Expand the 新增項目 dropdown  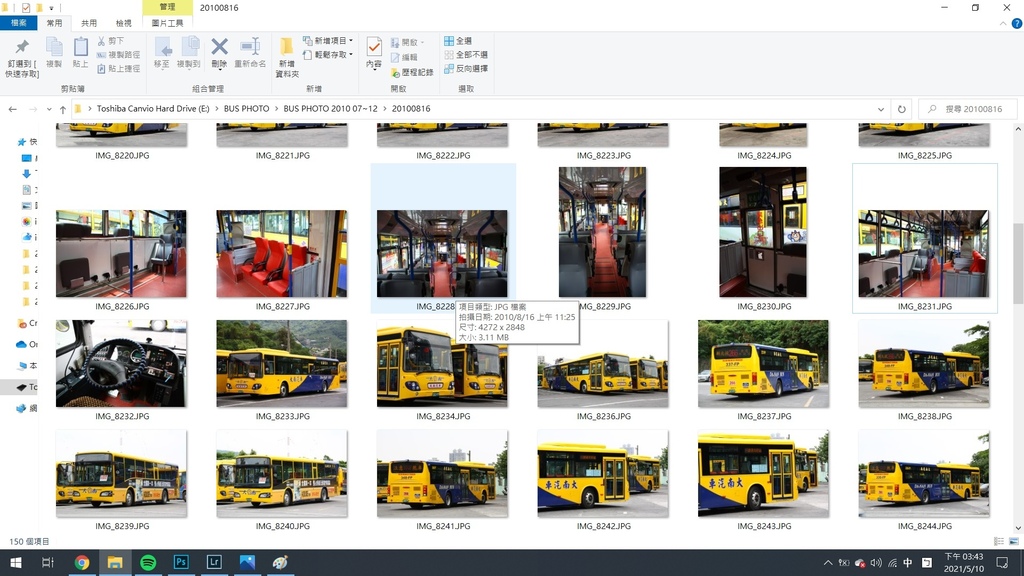[332, 41]
